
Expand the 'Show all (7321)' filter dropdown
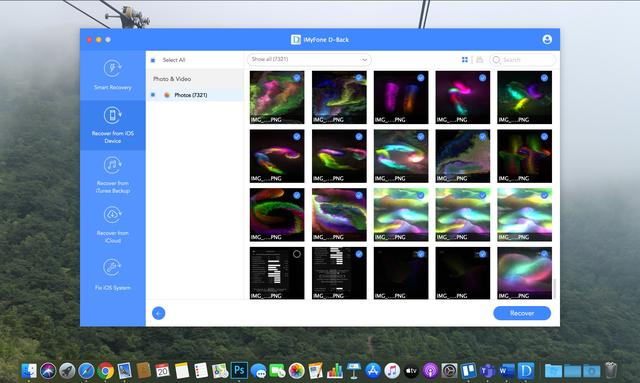(x=309, y=60)
